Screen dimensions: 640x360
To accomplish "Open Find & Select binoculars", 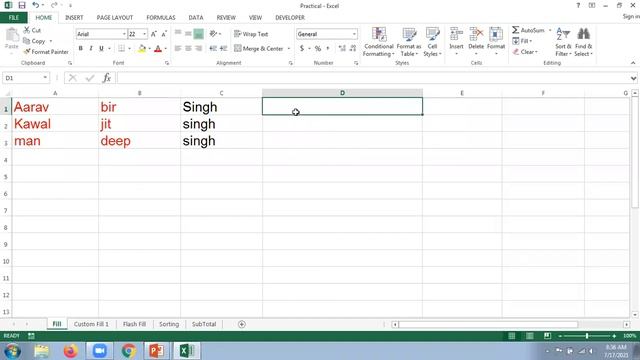I will [x=584, y=42].
